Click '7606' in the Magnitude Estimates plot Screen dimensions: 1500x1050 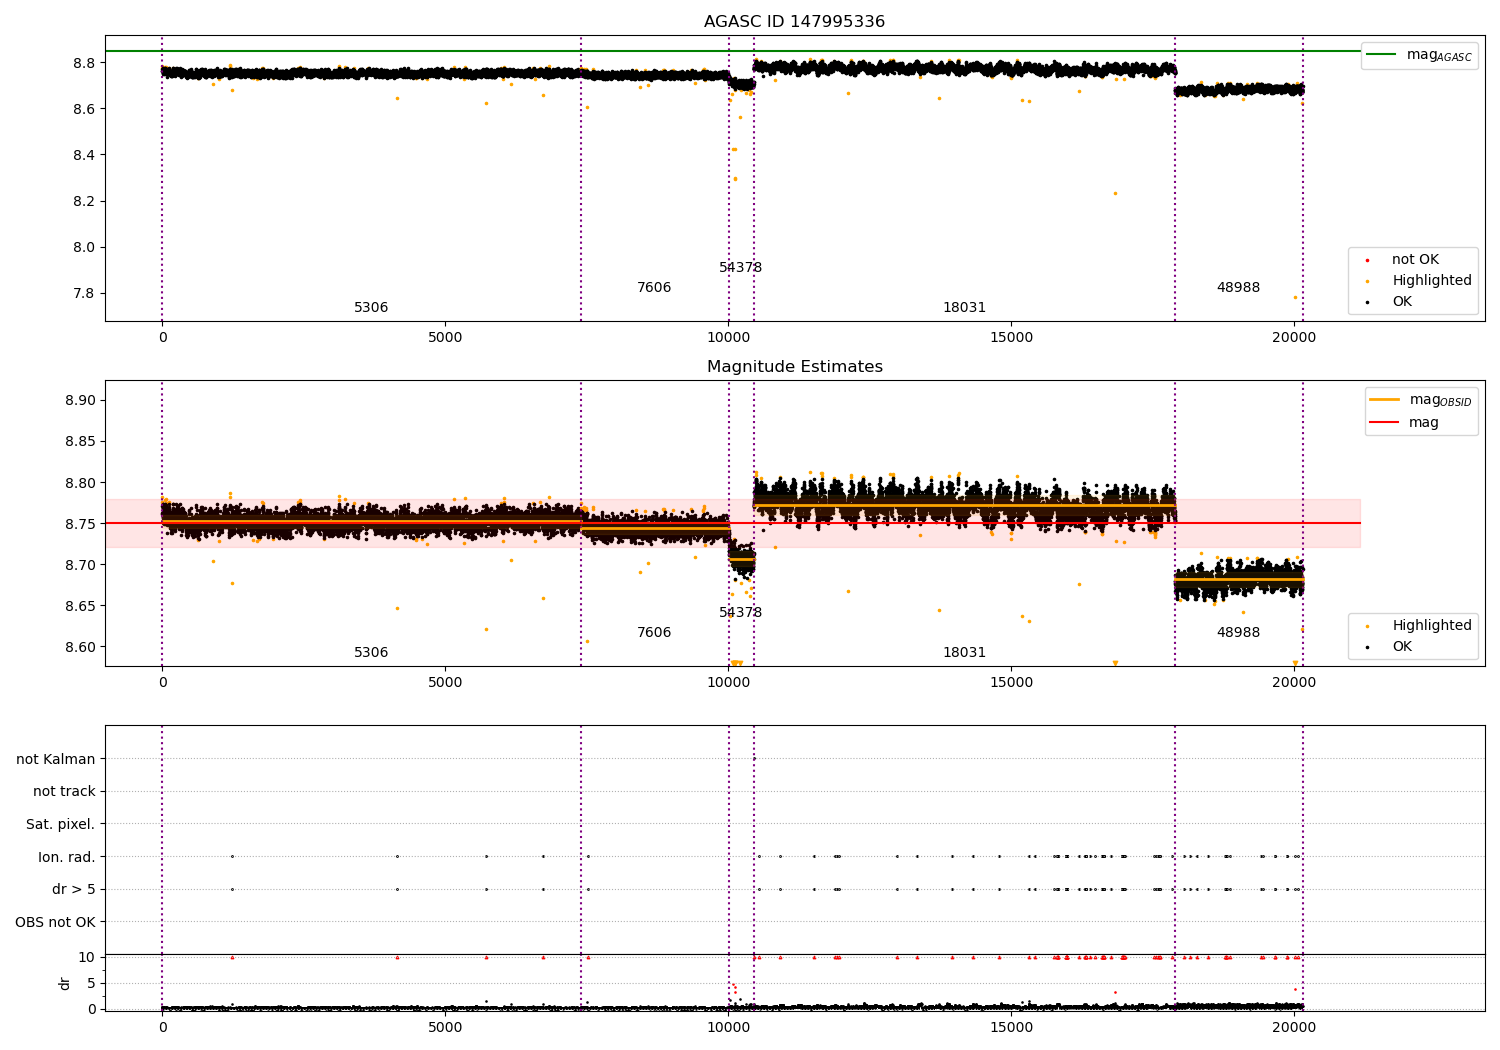[x=654, y=633]
